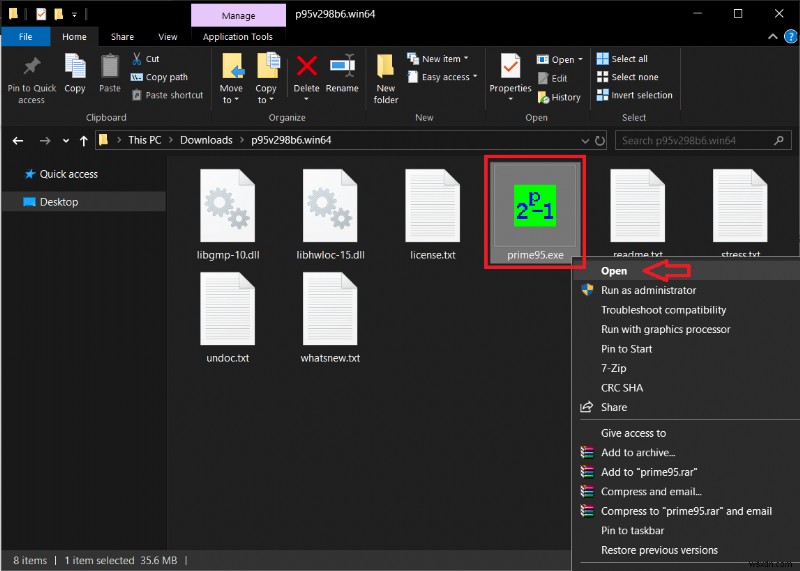This screenshot has width=800, height=571.
Task: Select Quick access in navigation pane
Action: [61, 174]
